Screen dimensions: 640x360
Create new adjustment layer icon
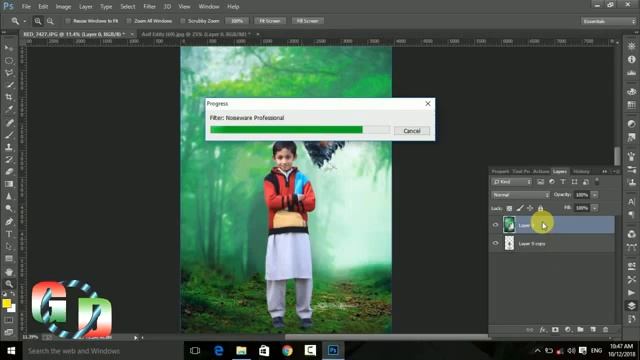[x=568, y=329]
